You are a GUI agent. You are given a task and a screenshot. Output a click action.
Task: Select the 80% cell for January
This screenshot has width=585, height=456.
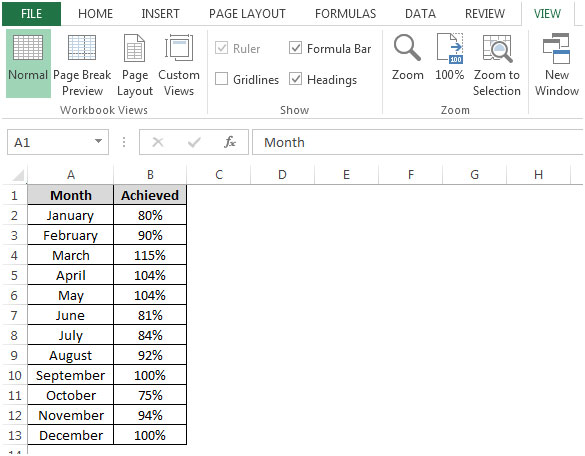tap(150, 215)
